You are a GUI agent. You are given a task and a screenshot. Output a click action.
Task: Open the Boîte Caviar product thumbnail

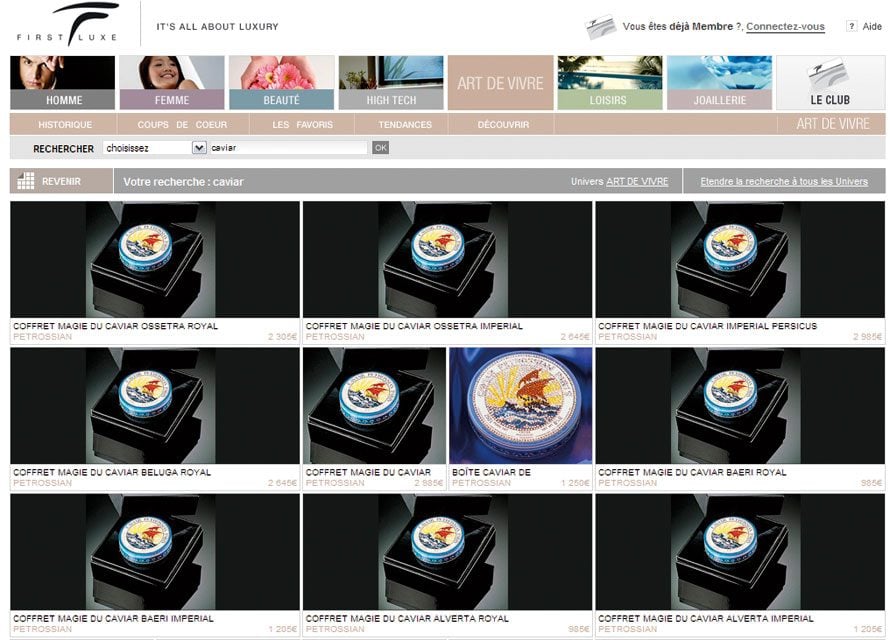click(x=520, y=405)
